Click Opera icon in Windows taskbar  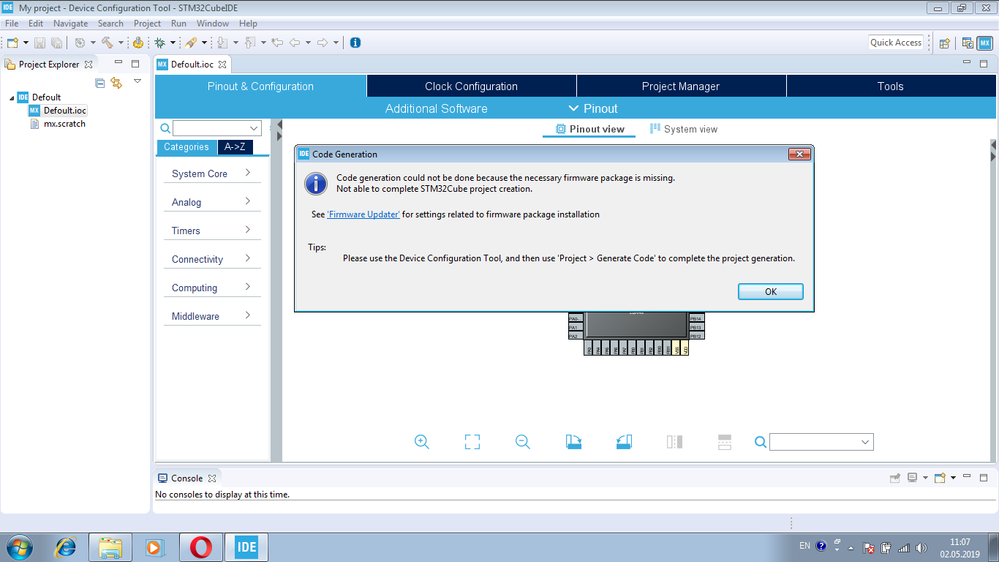201,547
